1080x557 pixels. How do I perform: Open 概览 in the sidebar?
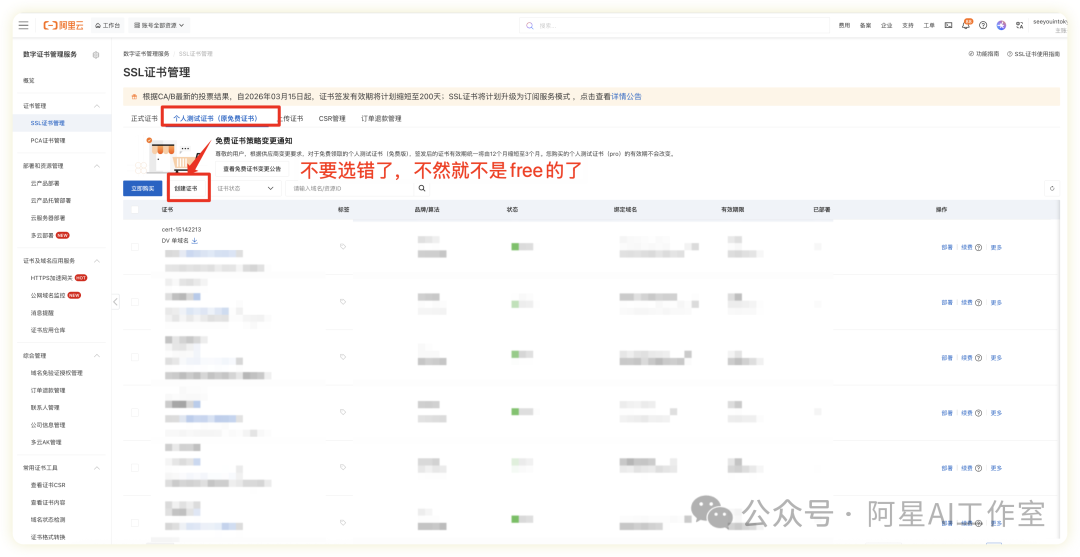(29, 81)
